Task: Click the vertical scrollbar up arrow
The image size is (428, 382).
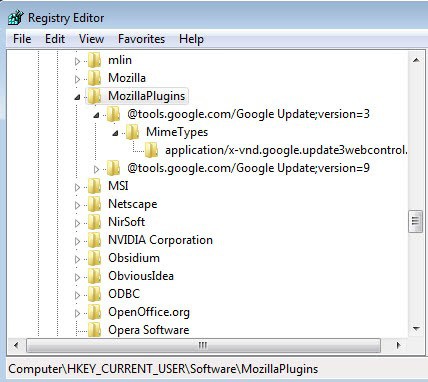Action: pyautogui.click(x=416, y=60)
